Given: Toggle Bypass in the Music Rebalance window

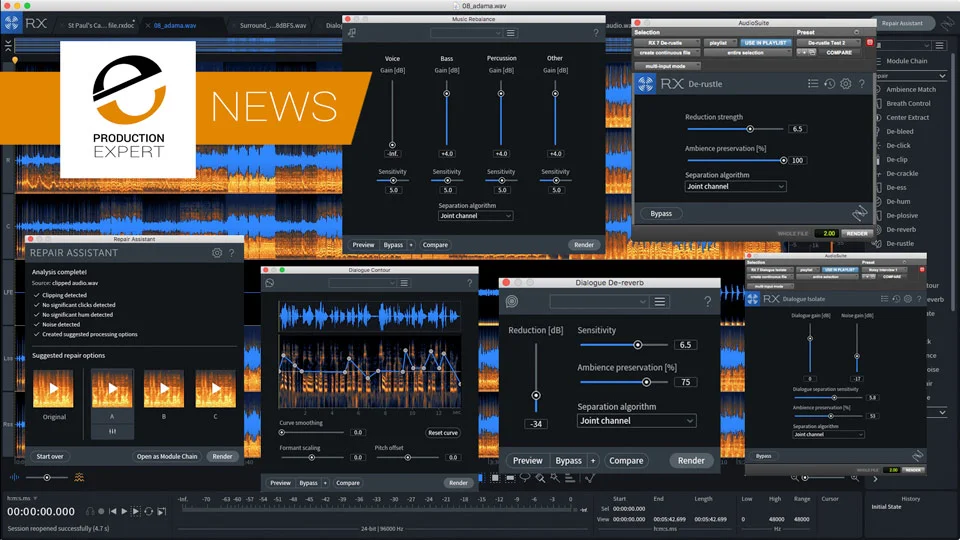Looking at the screenshot, I should (x=393, y=245).
